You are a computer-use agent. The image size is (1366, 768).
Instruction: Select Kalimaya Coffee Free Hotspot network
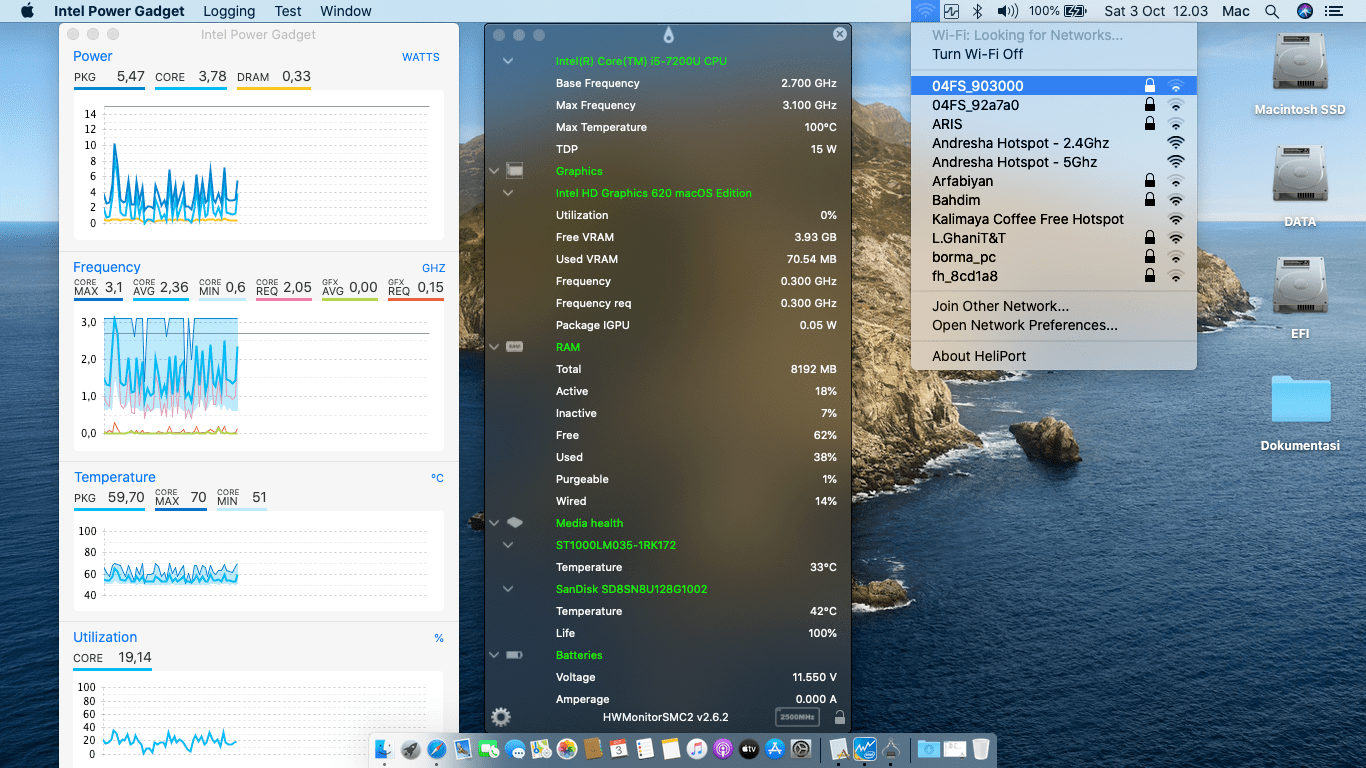pos(1027,219)
